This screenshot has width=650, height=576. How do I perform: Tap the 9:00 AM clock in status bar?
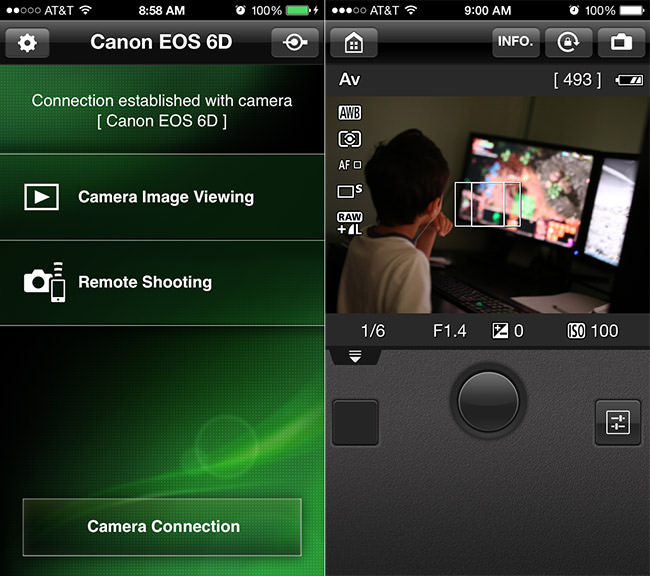[x=488, y=10]
